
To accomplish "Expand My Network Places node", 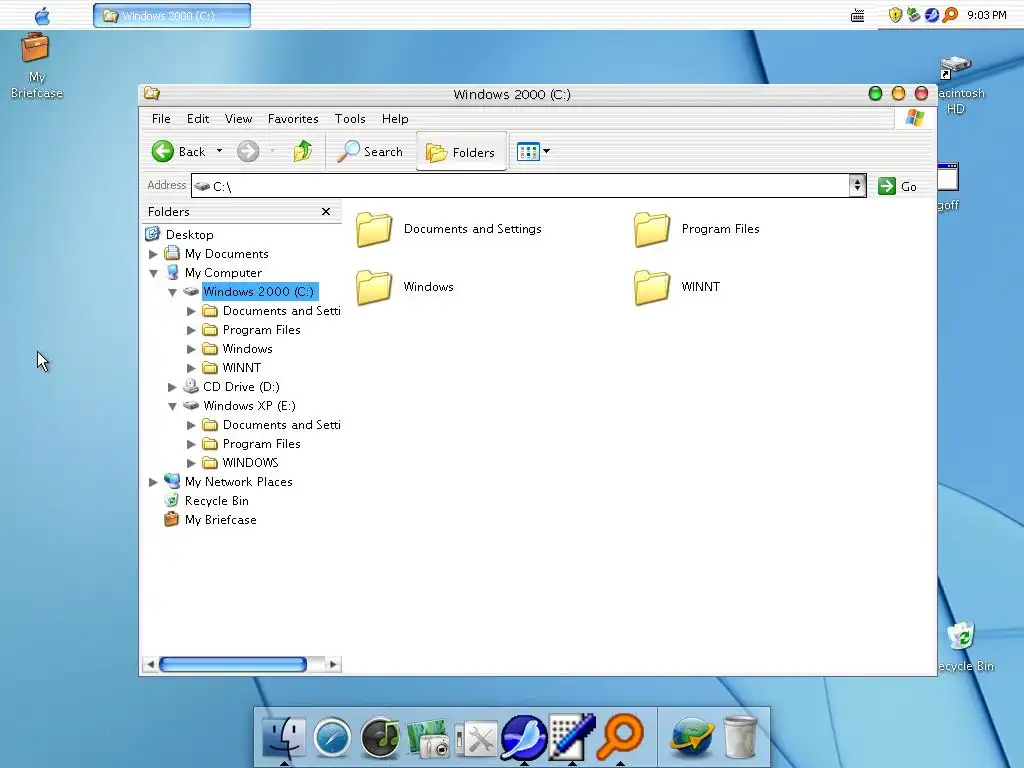I will click(x=153, y=482).
